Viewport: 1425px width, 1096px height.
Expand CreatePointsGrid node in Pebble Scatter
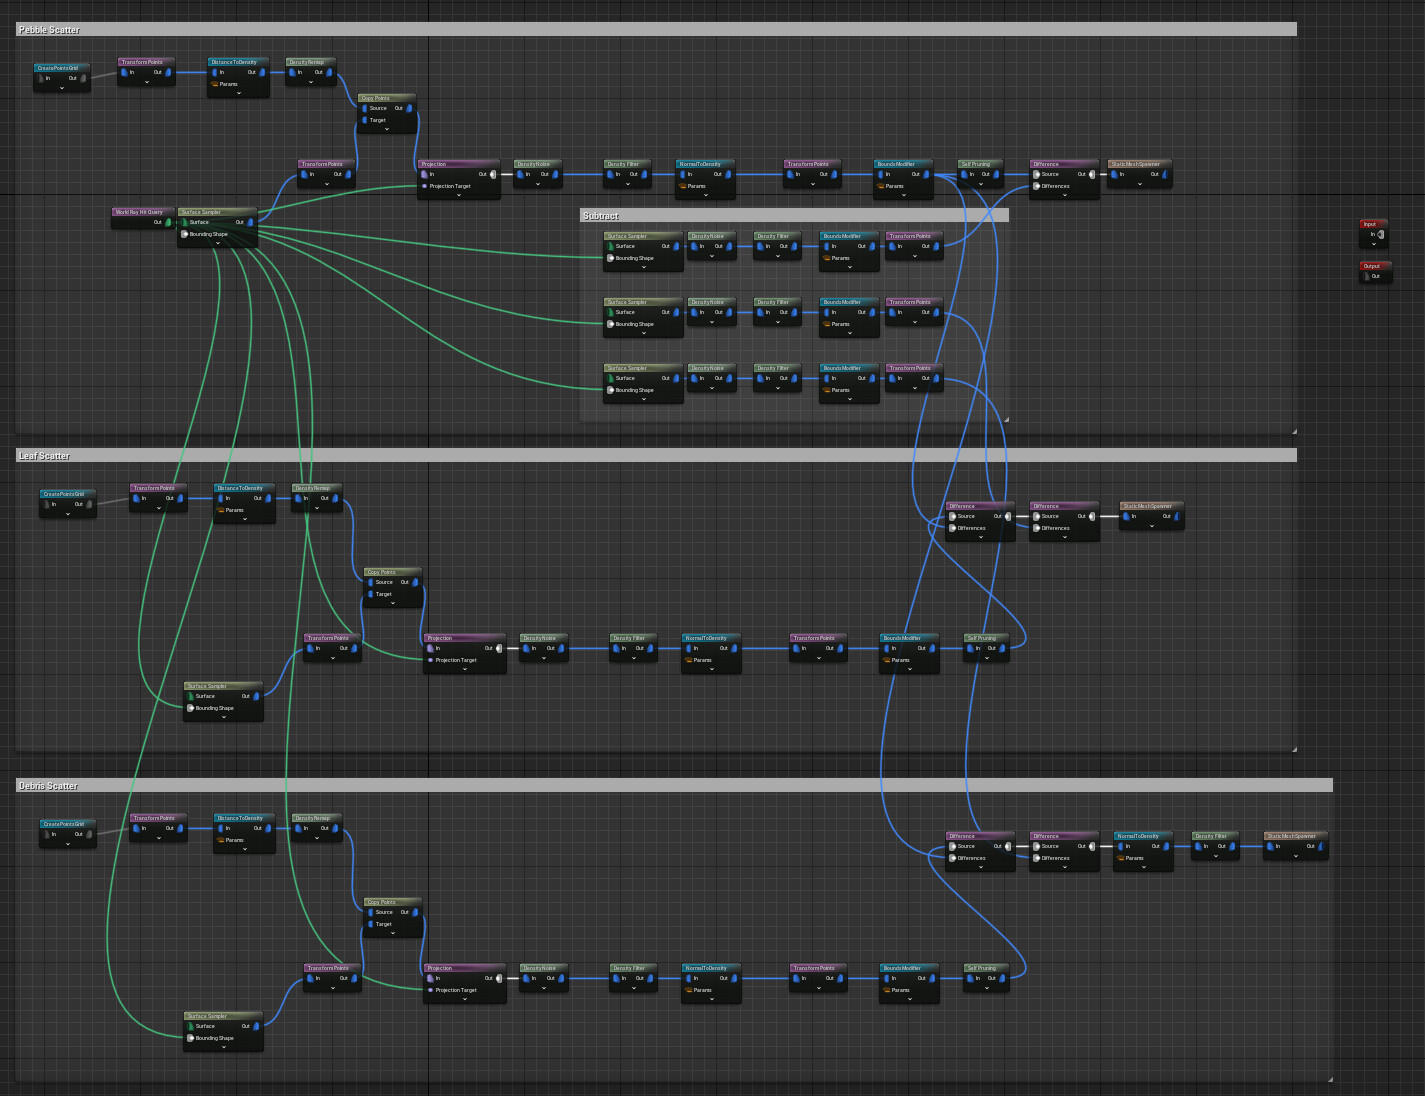(62, 88)
